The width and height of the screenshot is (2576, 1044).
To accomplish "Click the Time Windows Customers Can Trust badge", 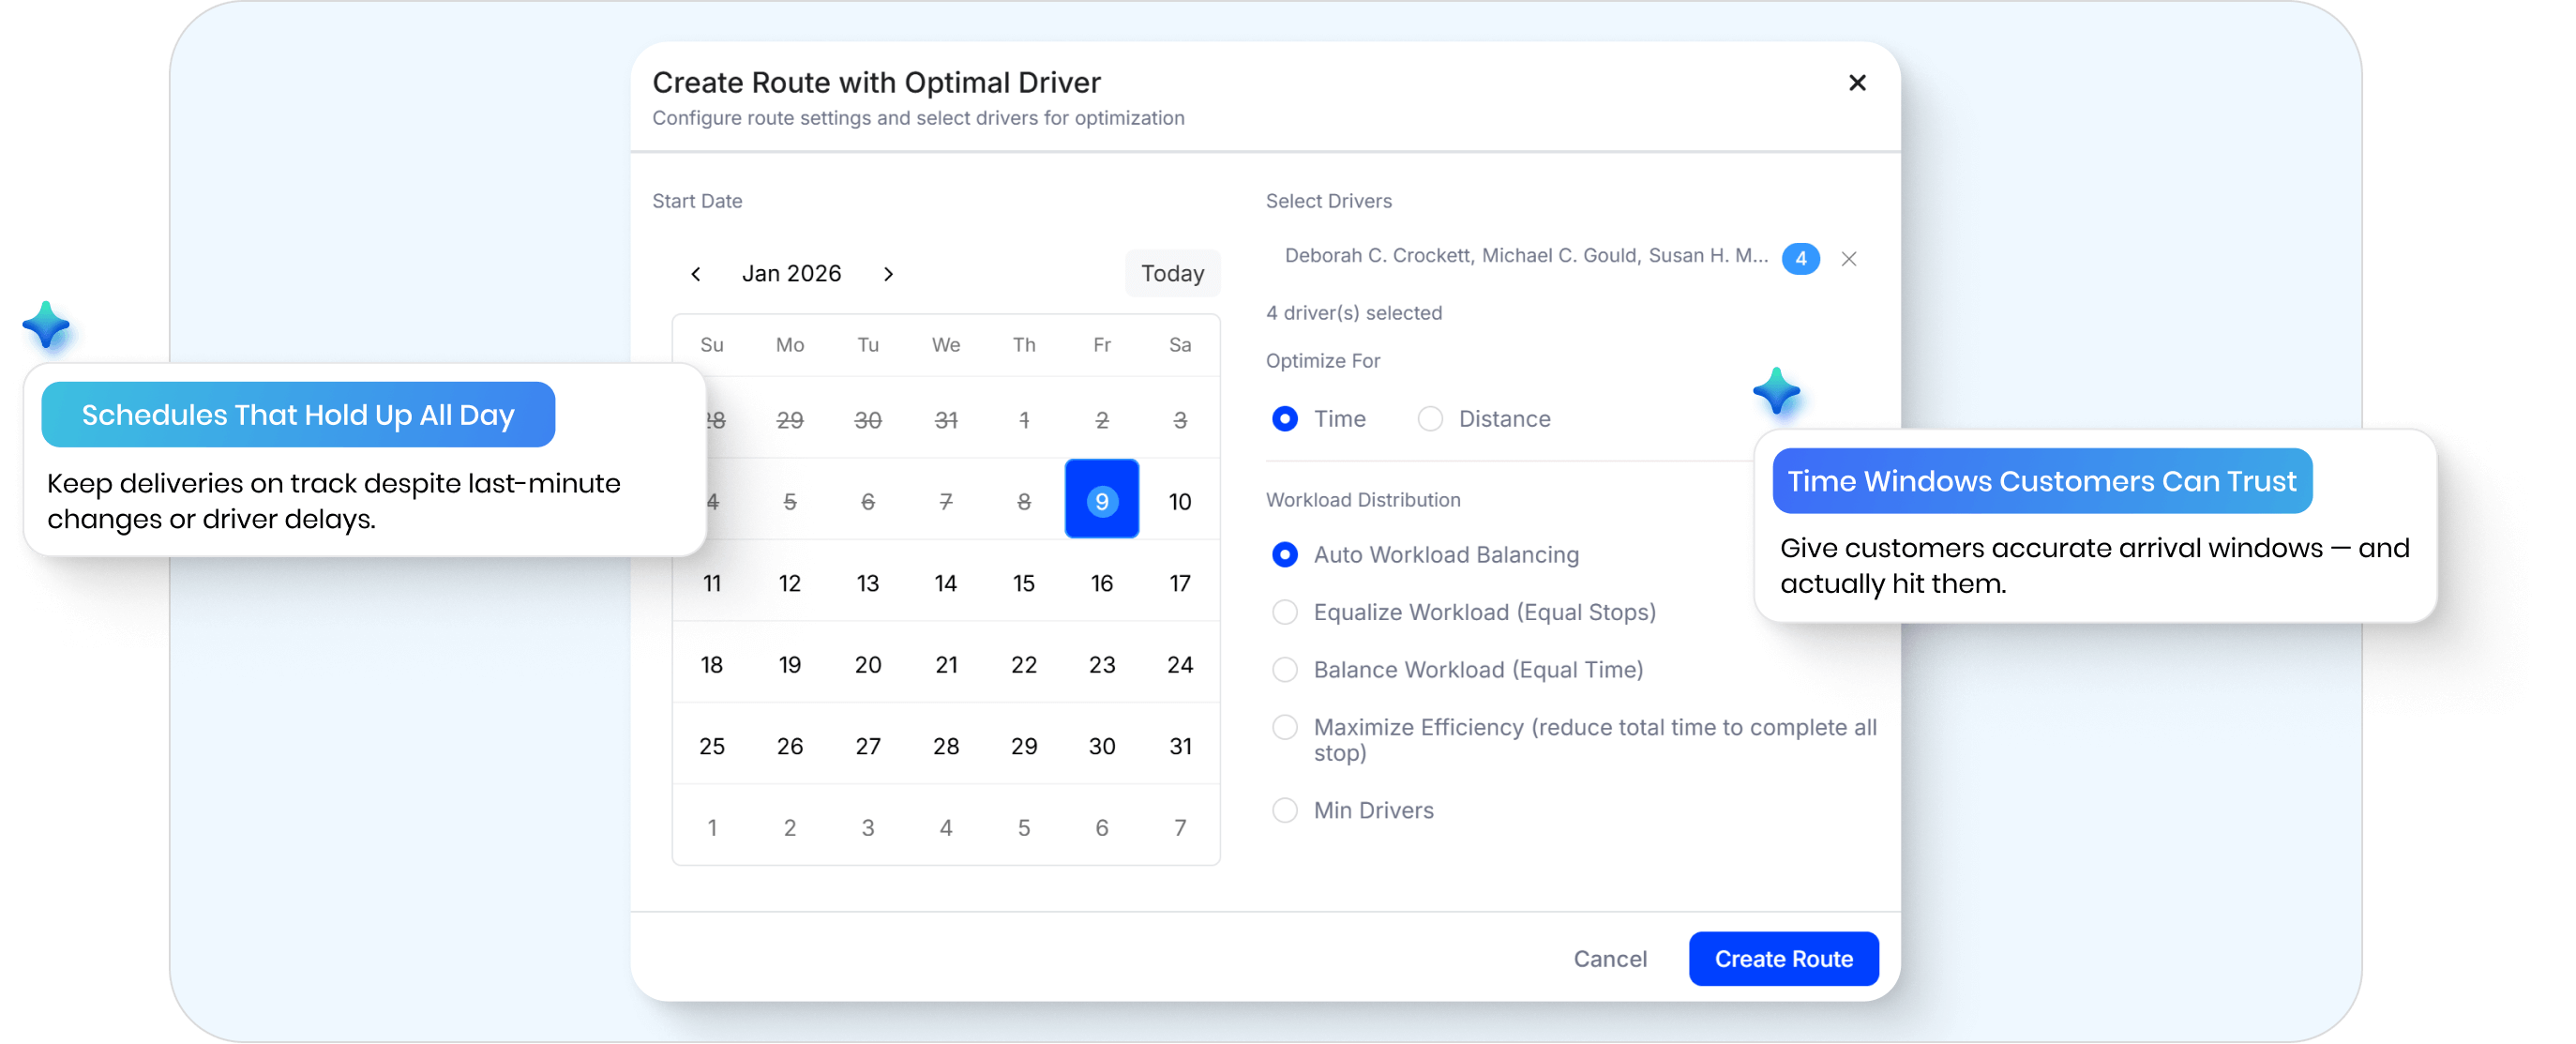I will coord(2042,481).
